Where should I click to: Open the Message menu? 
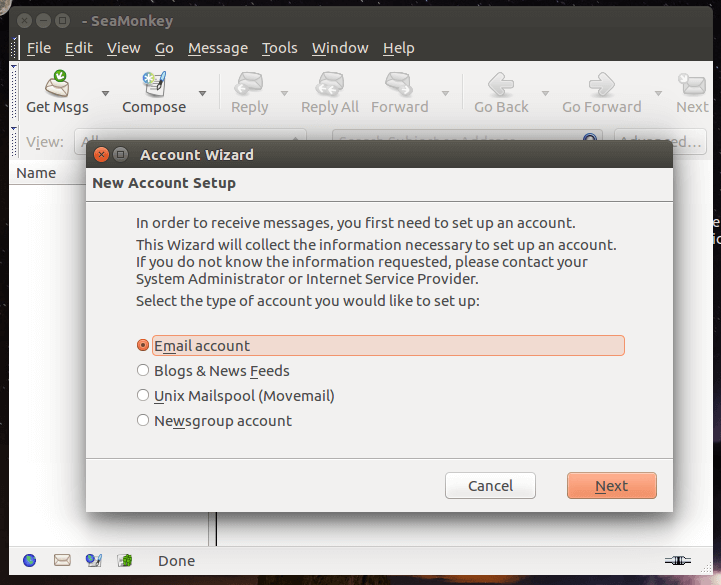(x=217, y=48)
